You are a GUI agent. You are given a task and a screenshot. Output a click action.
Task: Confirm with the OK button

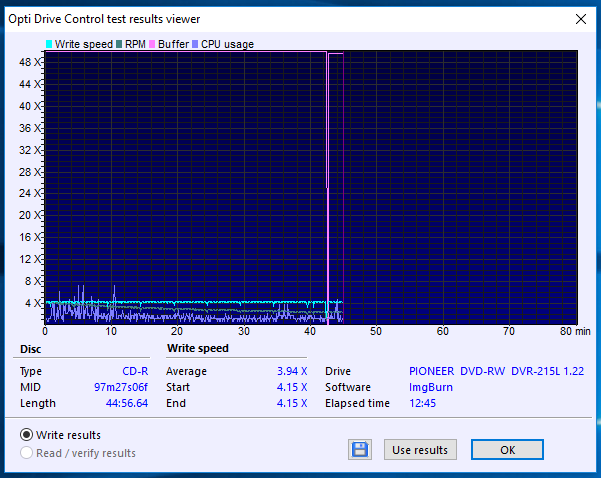point(507,450)
